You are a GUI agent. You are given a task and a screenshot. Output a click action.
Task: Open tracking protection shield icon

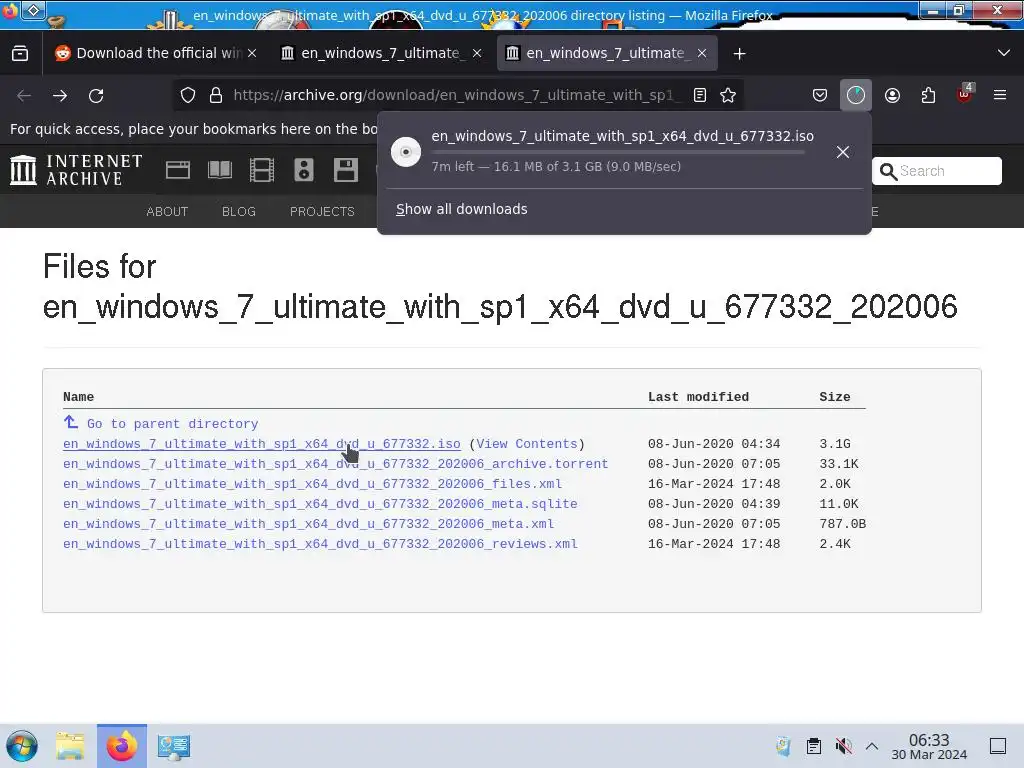pyautogui.click(x=188, y=95)
